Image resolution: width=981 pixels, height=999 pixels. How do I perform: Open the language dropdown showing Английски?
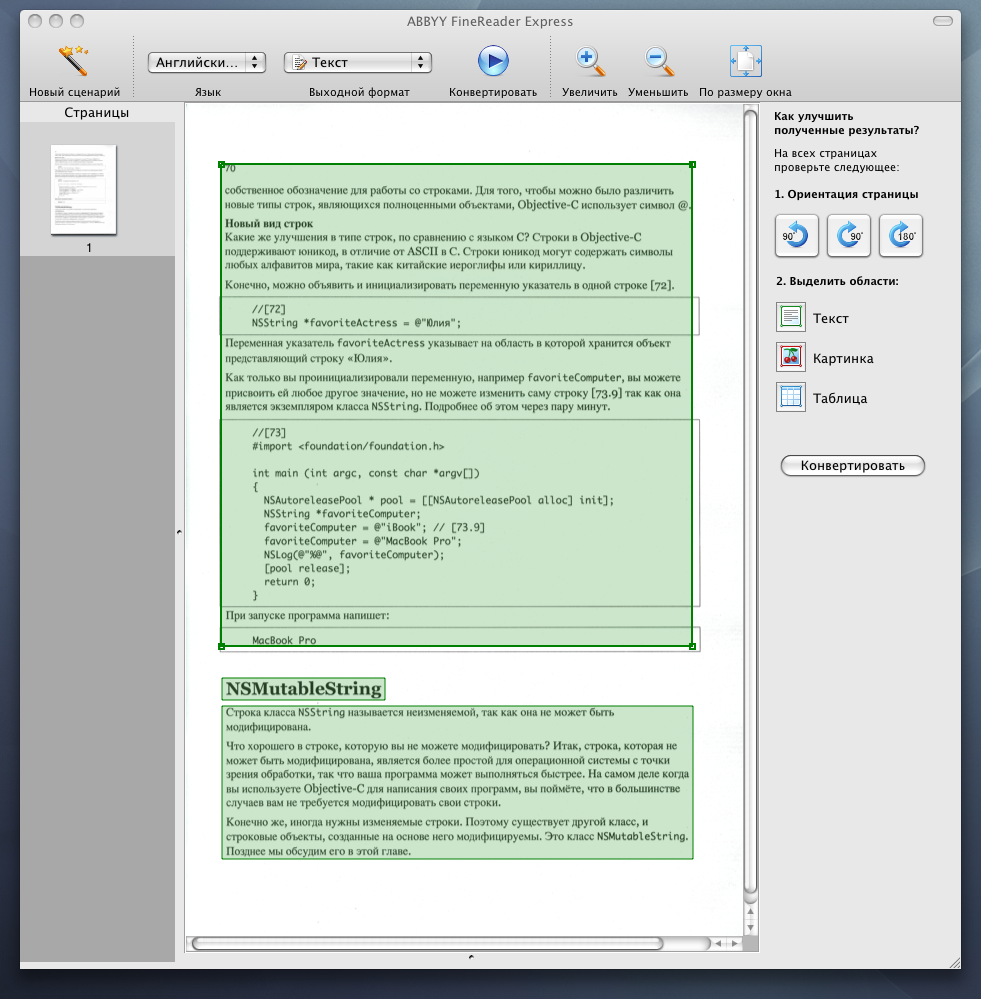pos(206,62)
